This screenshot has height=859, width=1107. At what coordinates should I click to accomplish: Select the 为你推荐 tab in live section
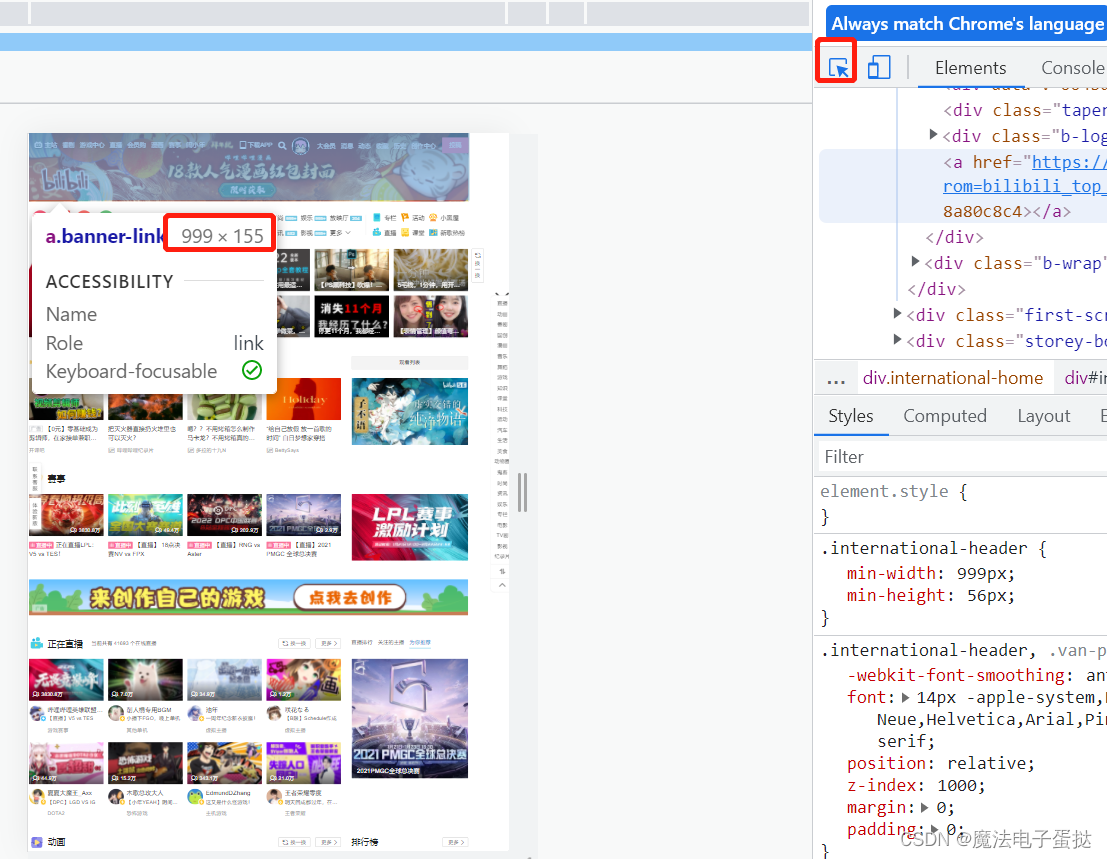420,643
